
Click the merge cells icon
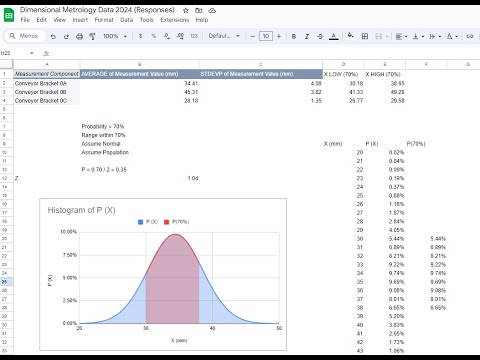[379, 36]
